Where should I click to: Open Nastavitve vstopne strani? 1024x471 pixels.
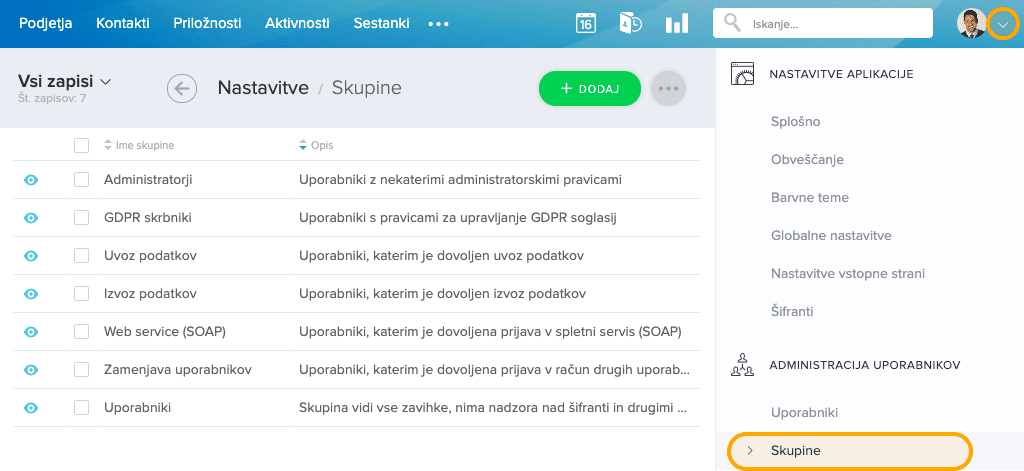tap(848, 273)
